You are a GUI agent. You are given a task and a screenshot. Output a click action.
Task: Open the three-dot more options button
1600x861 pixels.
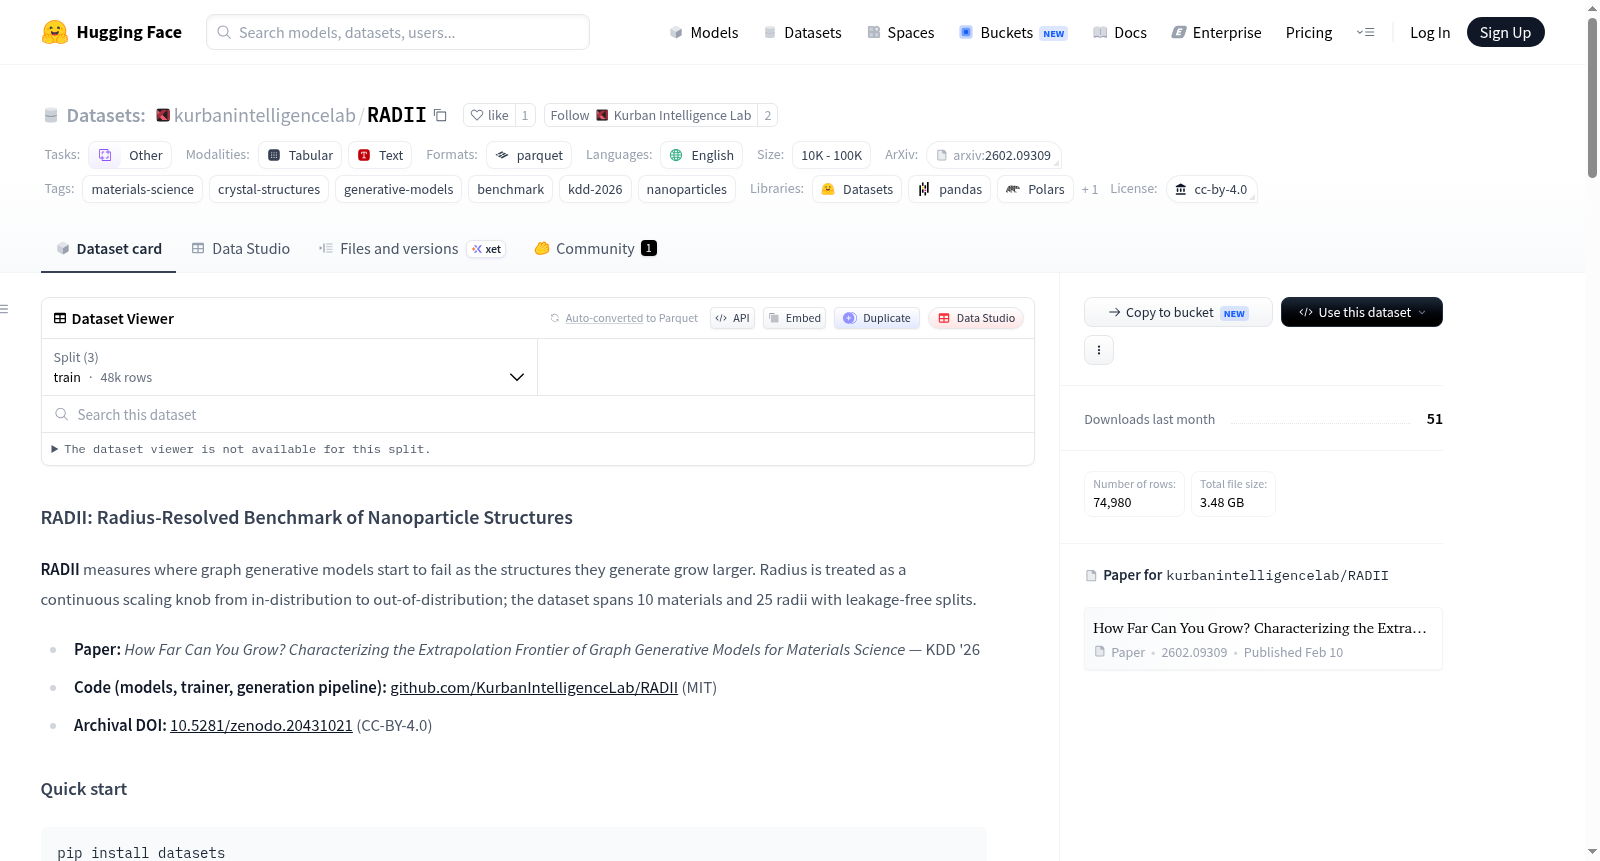coord(1099,350)
